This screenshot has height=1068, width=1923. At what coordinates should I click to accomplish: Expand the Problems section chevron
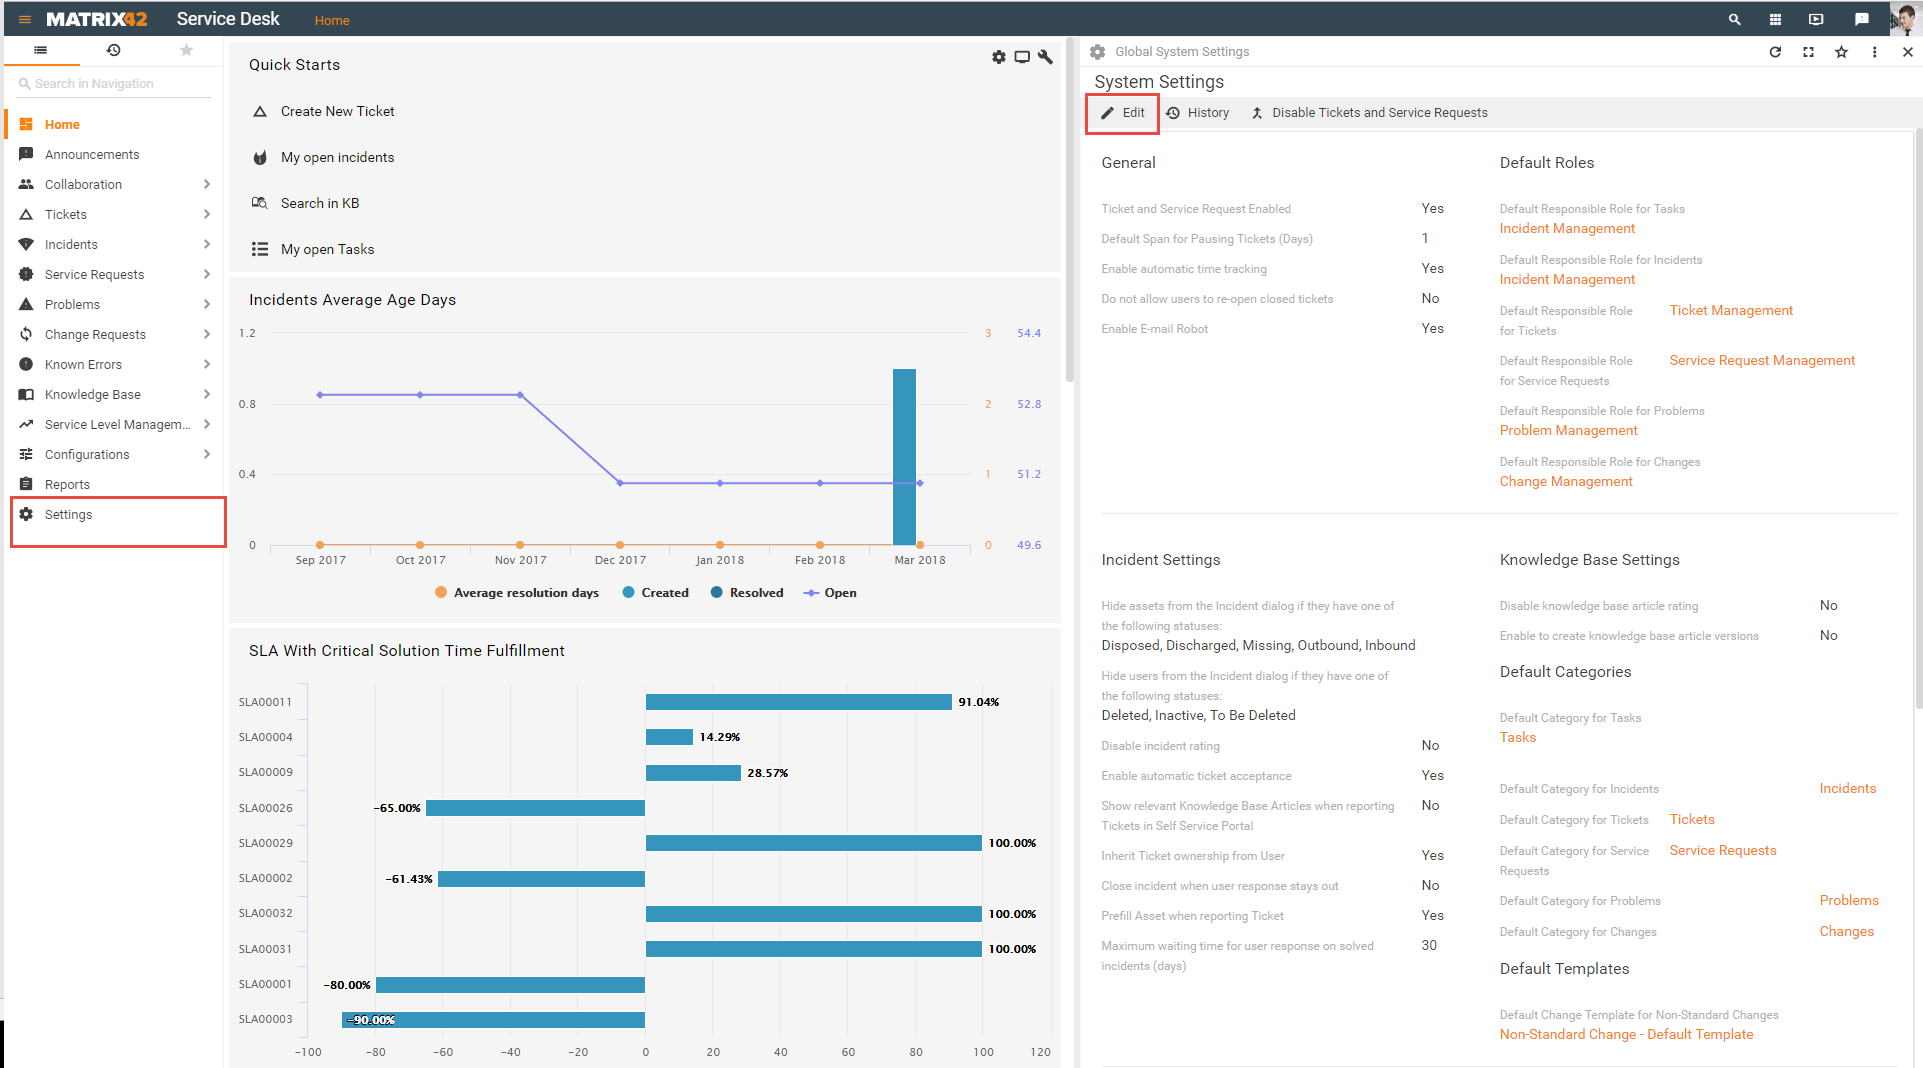(206, 304)
